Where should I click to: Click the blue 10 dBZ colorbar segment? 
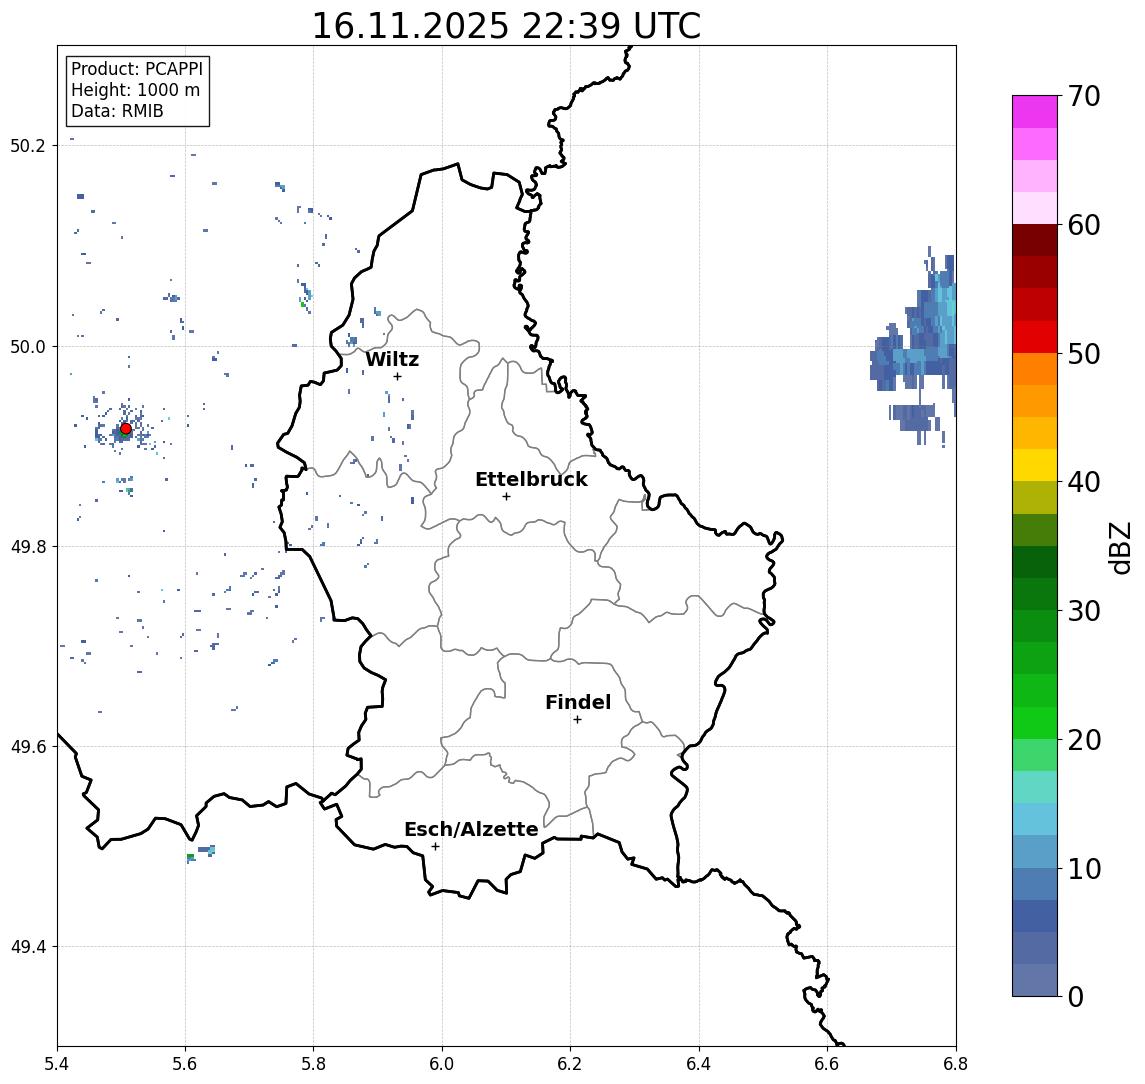(x=1035, y=851)
